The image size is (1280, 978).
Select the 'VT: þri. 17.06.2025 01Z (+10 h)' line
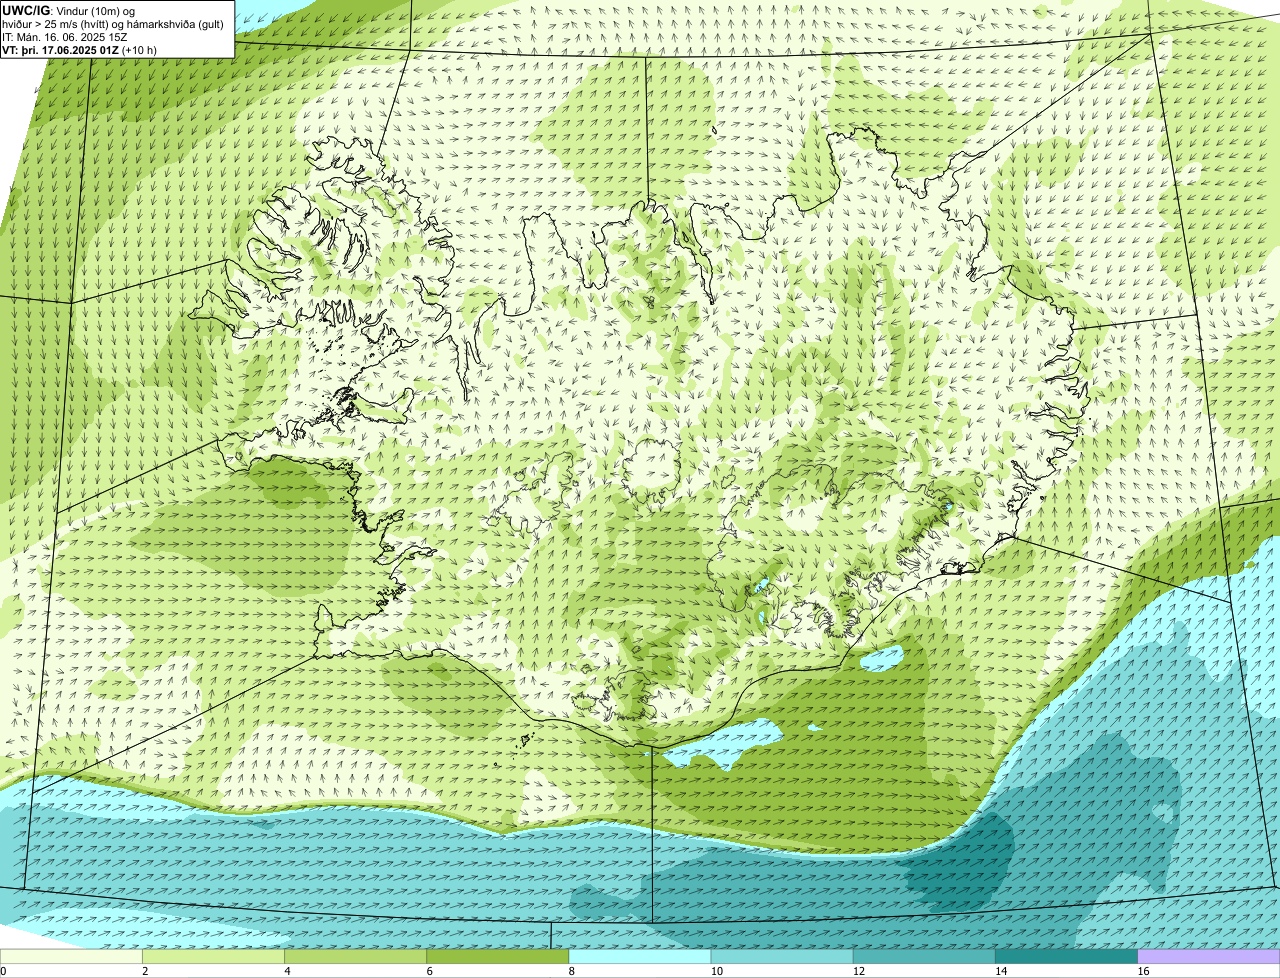click(x=80, y=50)
